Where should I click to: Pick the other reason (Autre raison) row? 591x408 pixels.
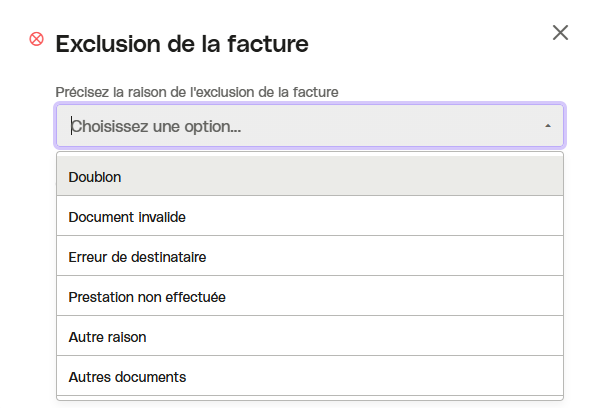point(309,337)
